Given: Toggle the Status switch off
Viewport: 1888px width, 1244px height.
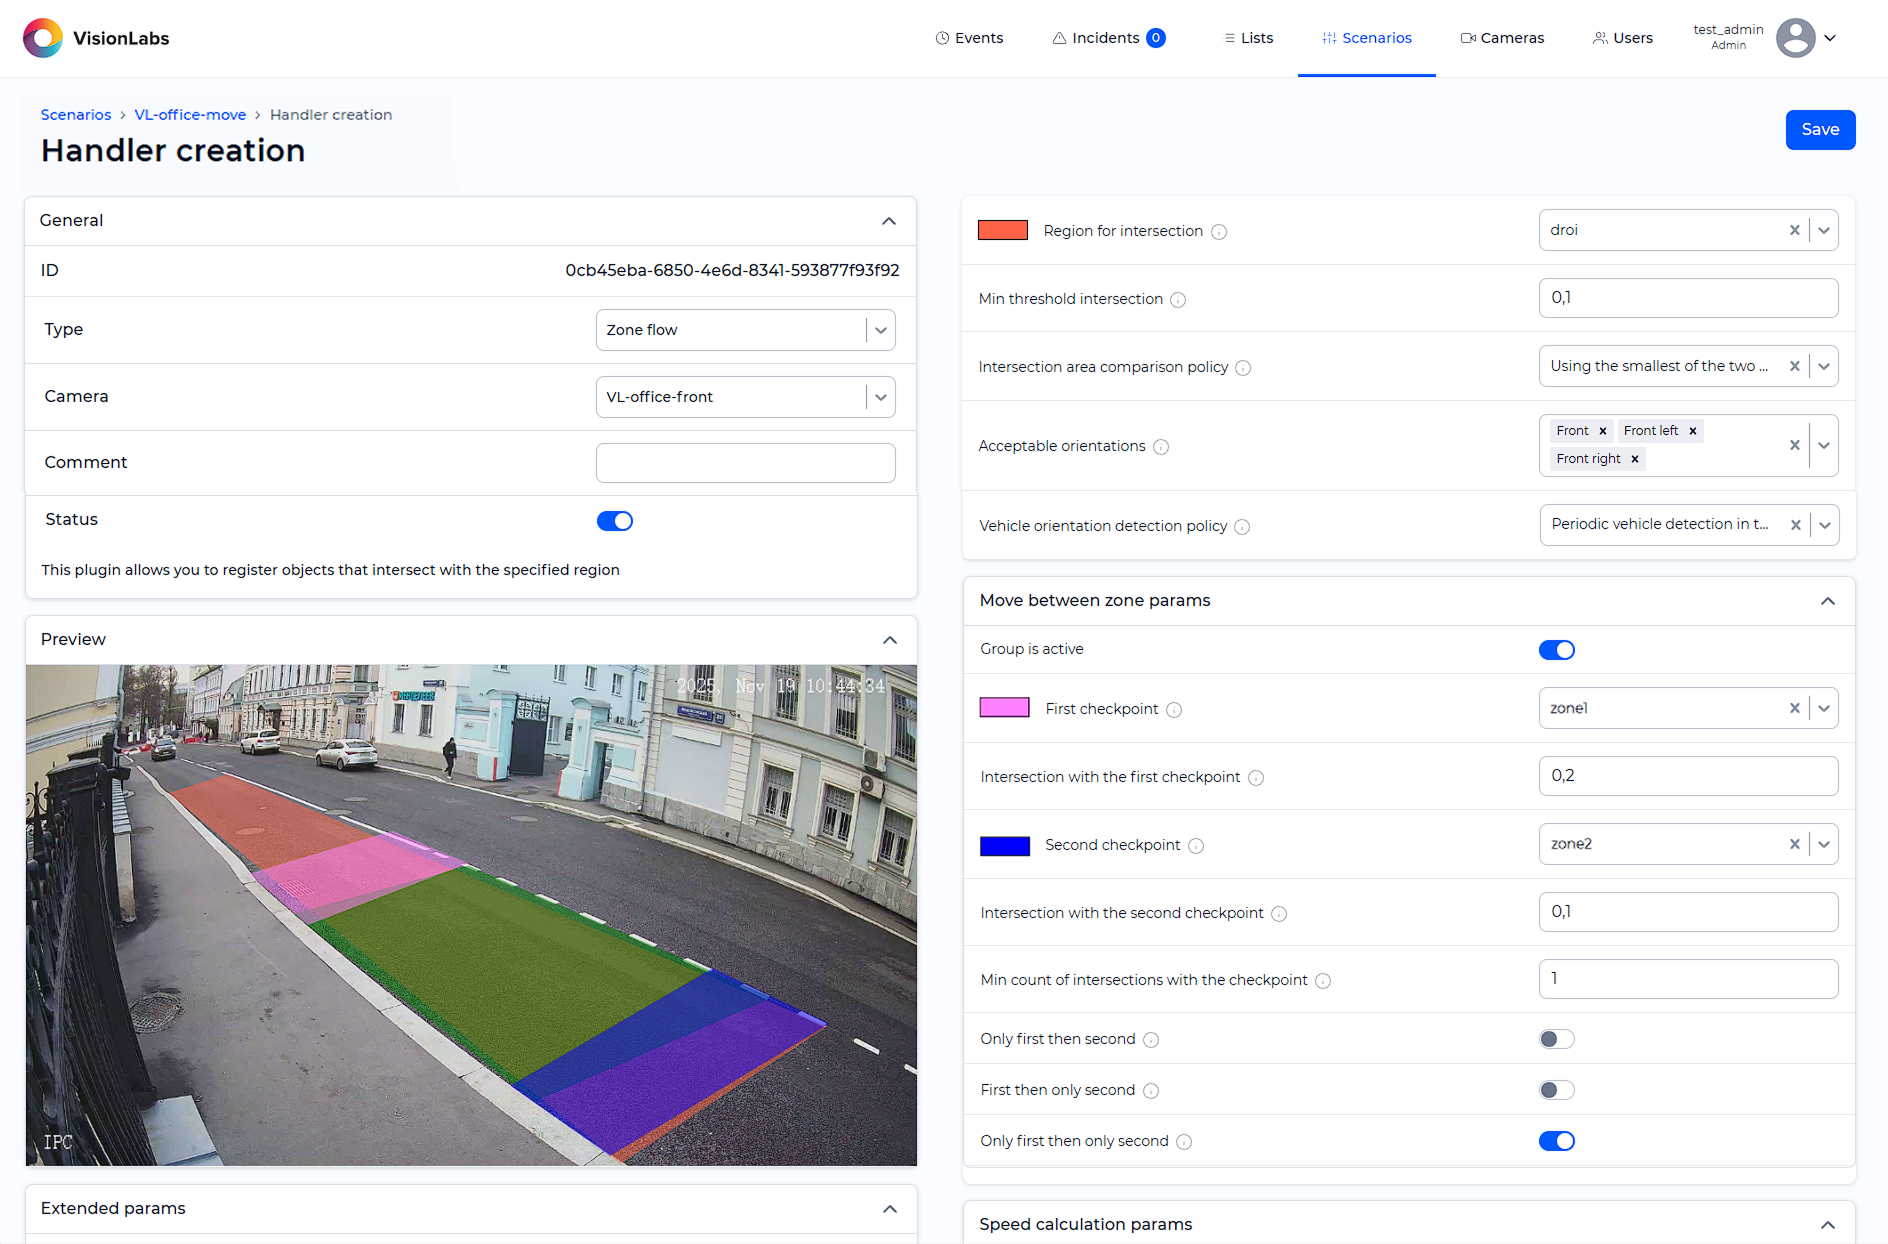Looking at the screenshot, I should [614, 521].
